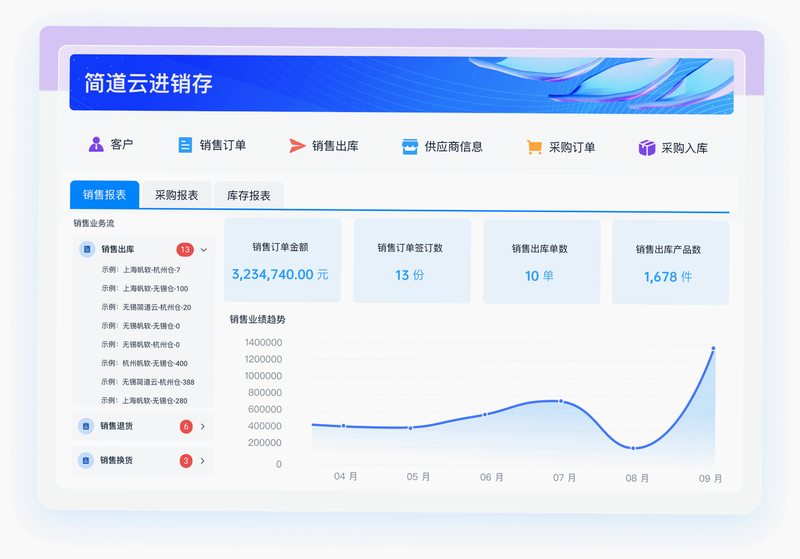Click the red 13 badge on 销售出库
Screen dimensions: 800x559
click(x=185, y=249)
